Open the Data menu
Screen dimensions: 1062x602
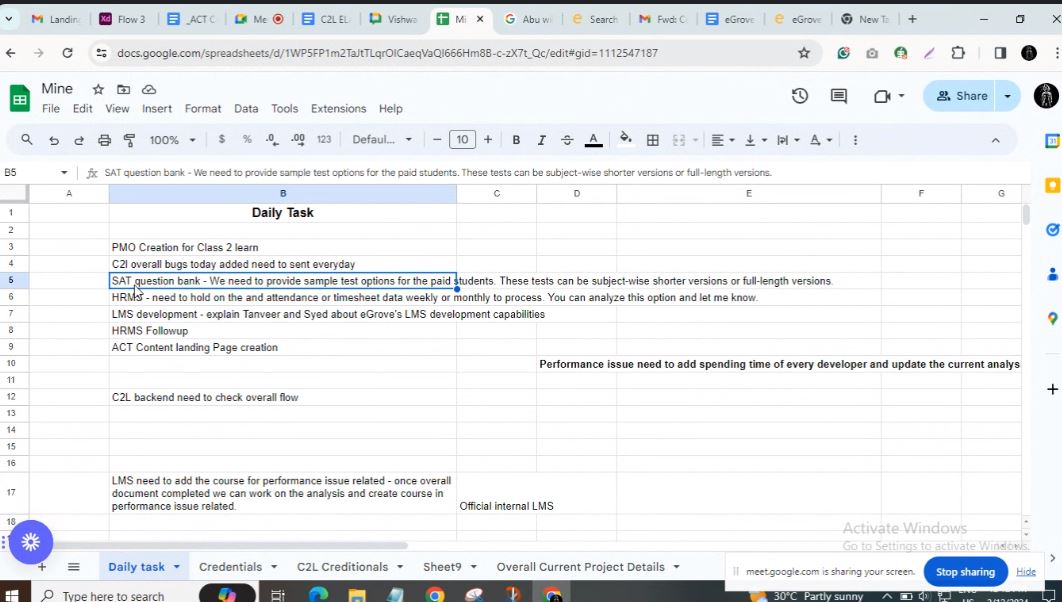pos(246,108)
